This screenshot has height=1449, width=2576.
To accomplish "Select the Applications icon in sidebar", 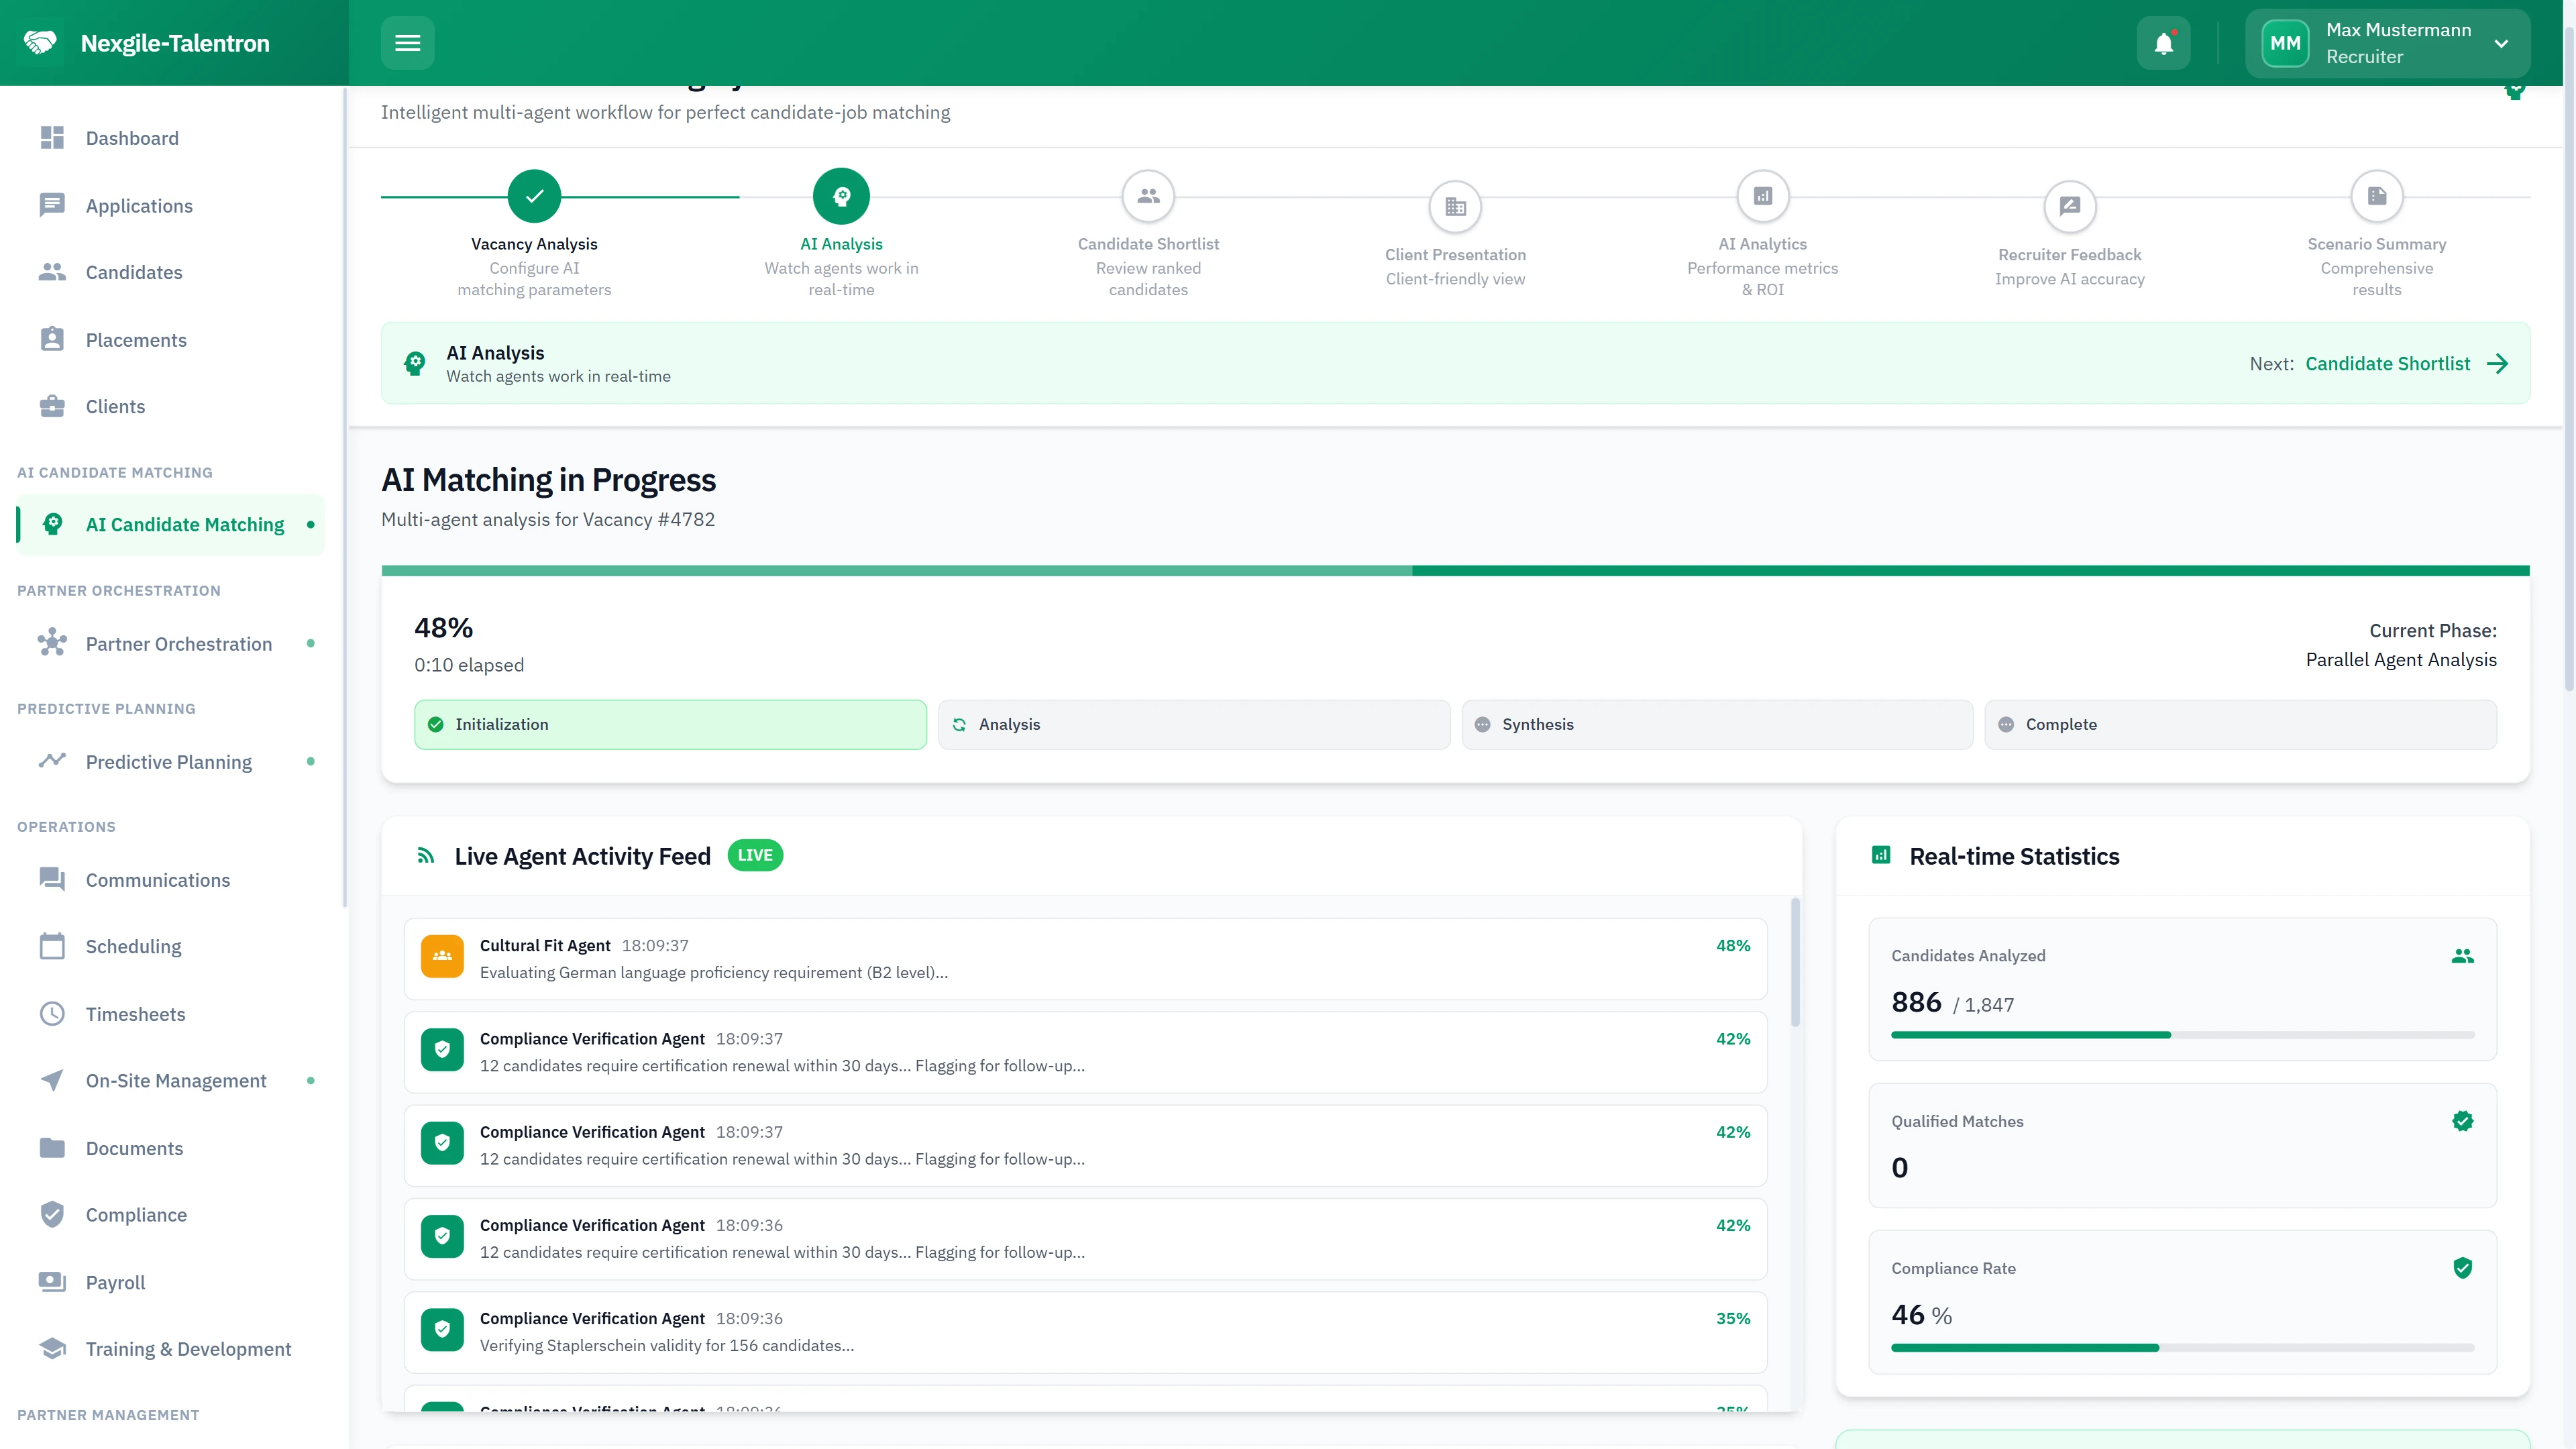I will (x=53, y=205).
